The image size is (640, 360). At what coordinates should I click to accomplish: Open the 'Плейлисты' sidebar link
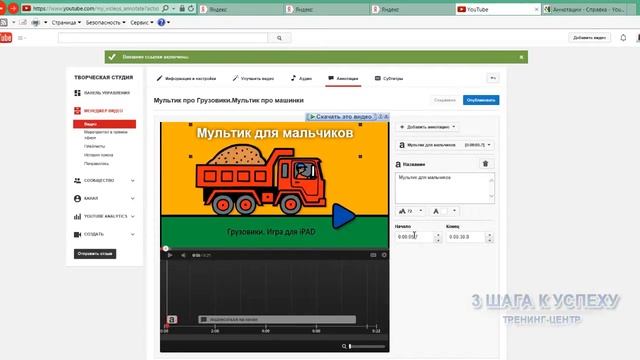pos(95,146)
